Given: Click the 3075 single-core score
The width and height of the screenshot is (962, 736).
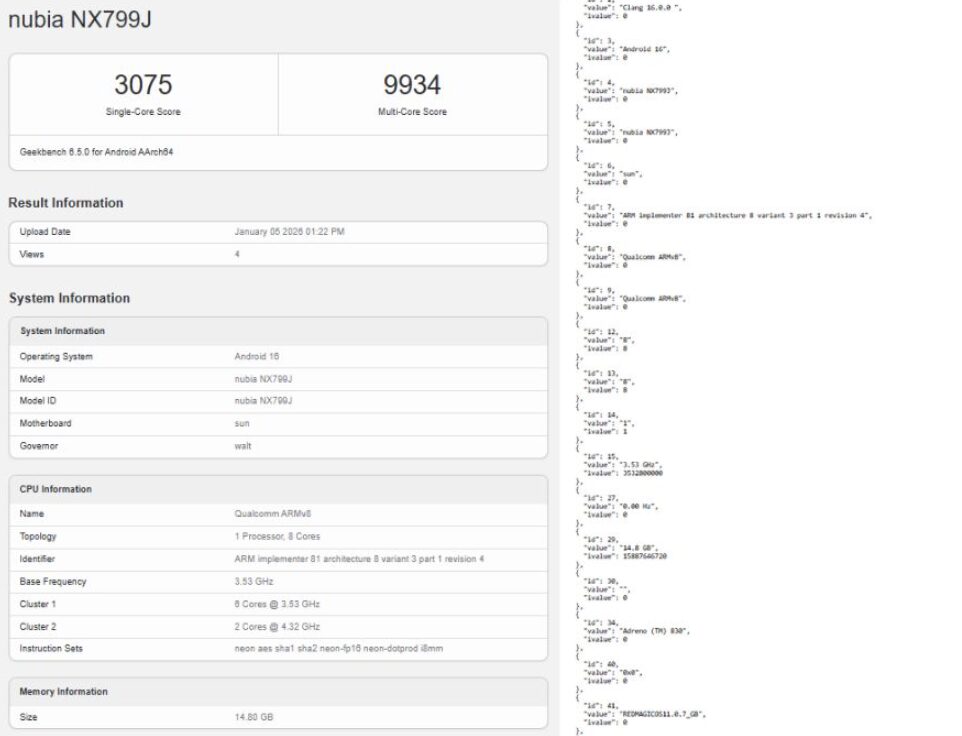Looking at the screenshot, I should 143,85.
